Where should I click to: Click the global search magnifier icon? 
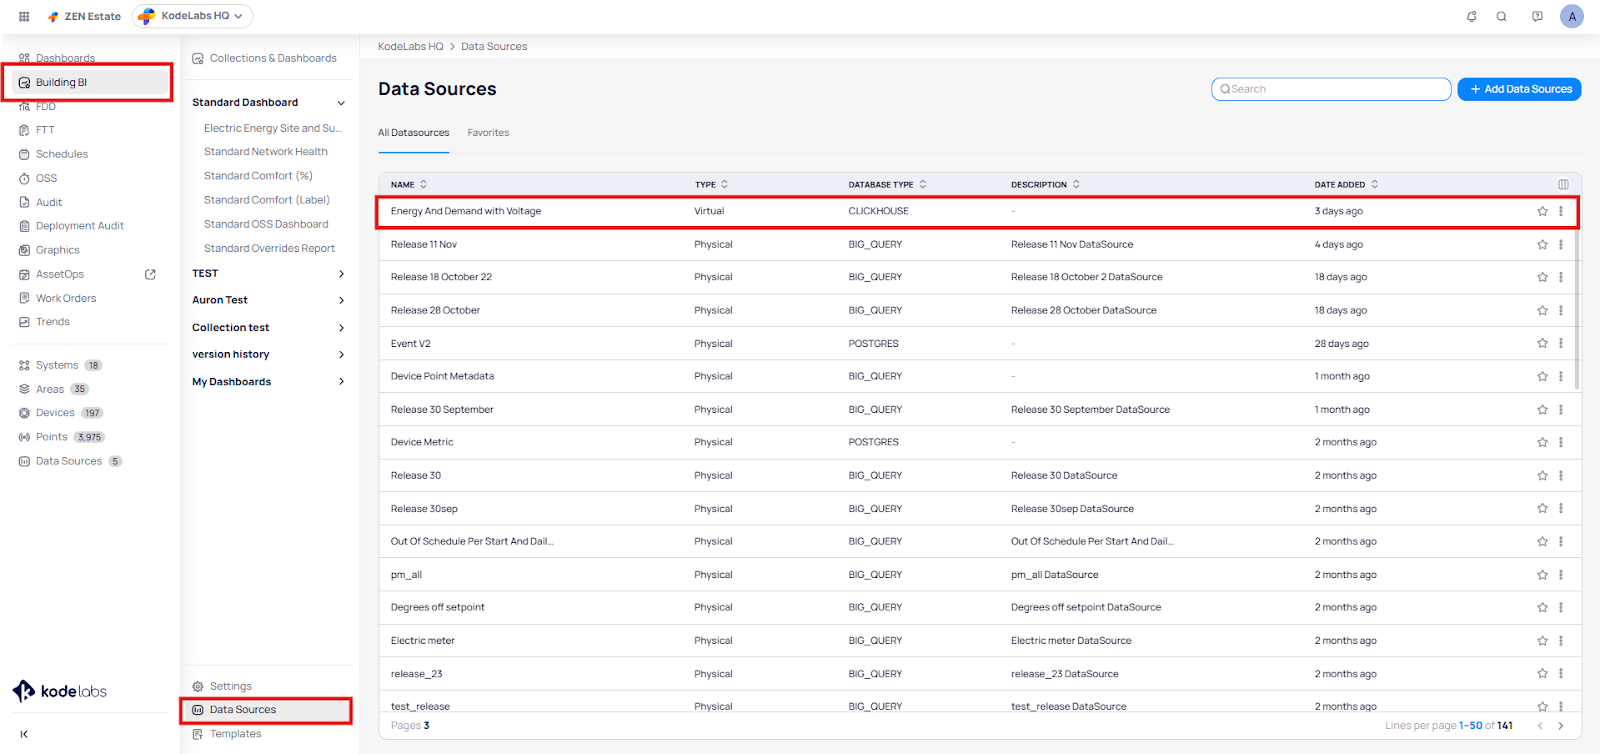point(1501,16)
